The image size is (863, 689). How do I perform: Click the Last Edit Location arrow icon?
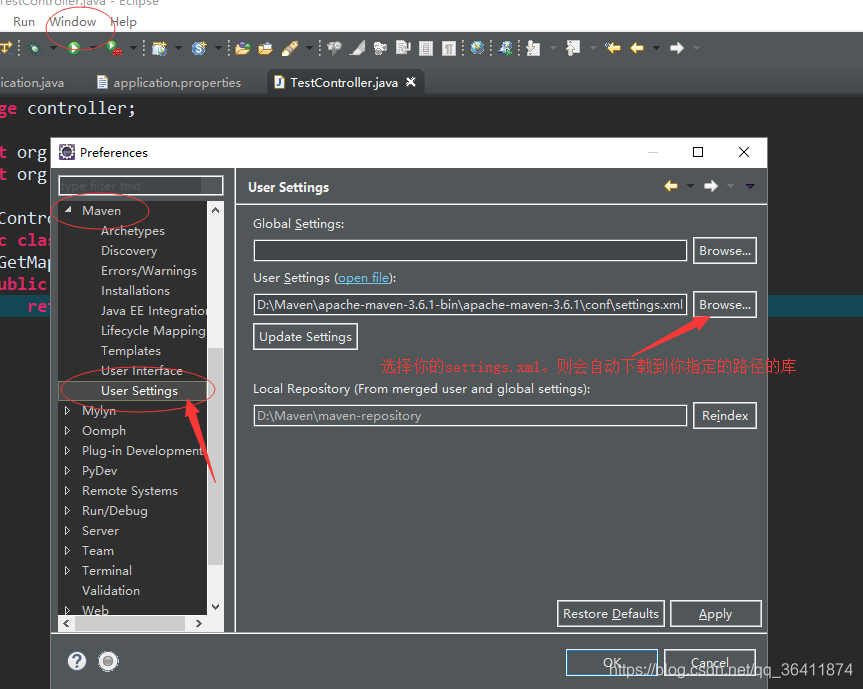pos(613,48)
